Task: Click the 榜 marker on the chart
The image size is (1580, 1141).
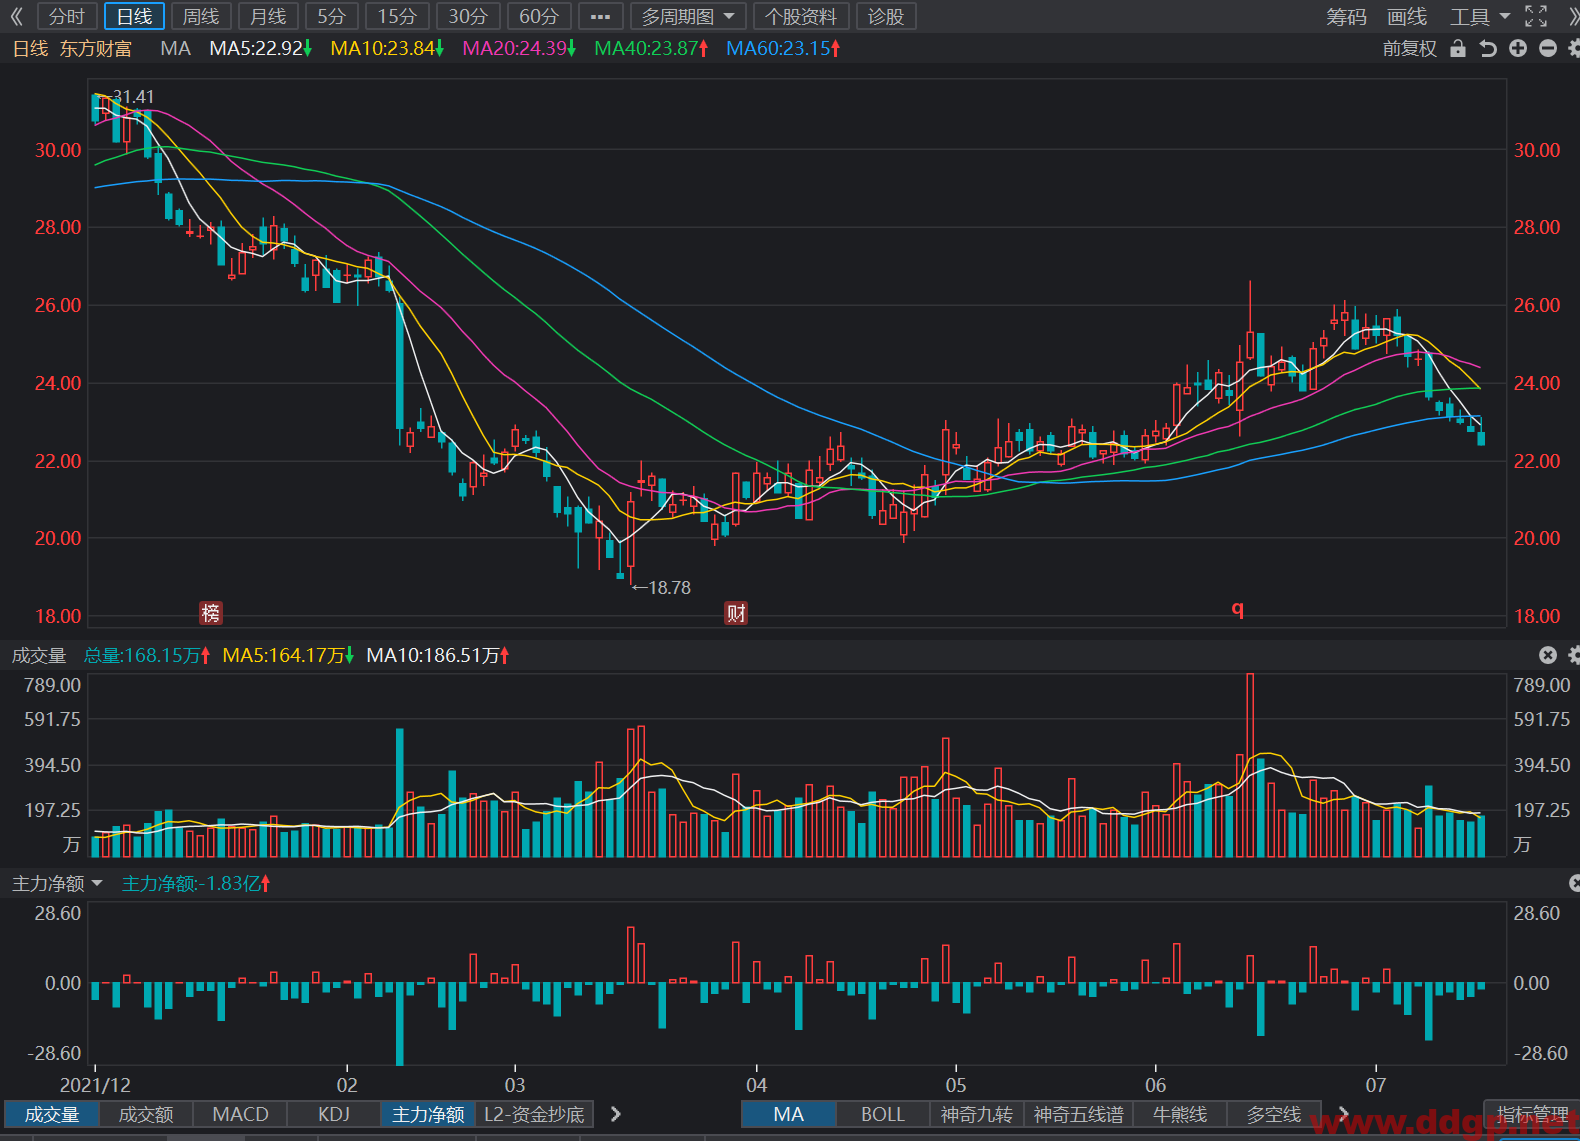Action: click(x=211, y=613)
